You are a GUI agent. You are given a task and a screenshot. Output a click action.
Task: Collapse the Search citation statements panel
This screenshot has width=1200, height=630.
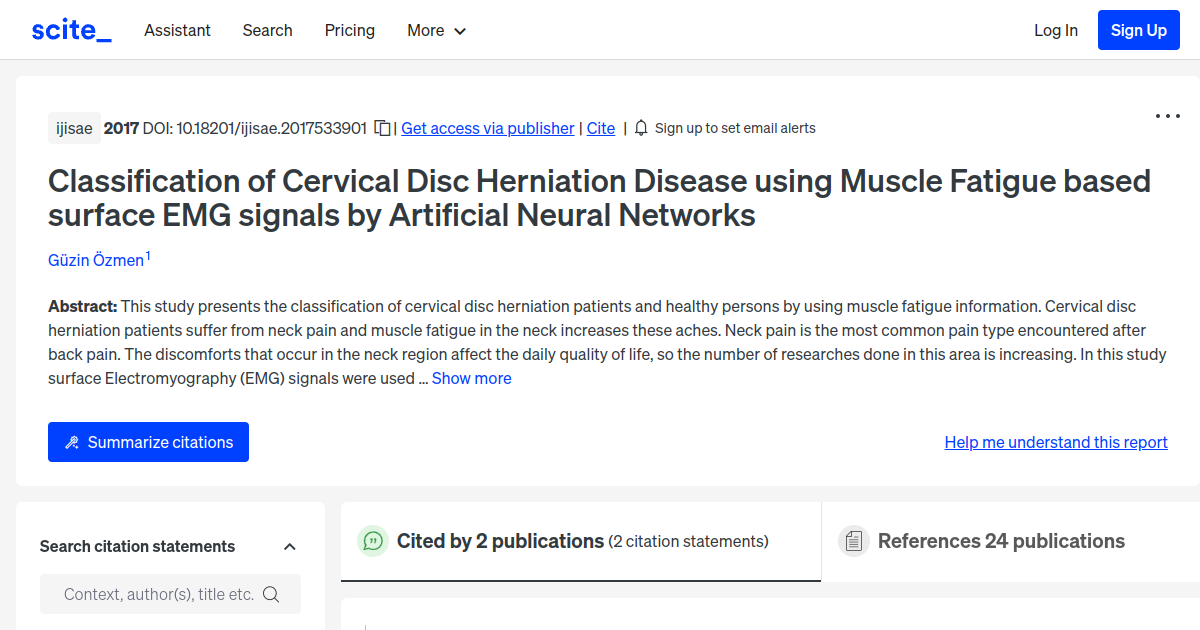pos(289,546)
